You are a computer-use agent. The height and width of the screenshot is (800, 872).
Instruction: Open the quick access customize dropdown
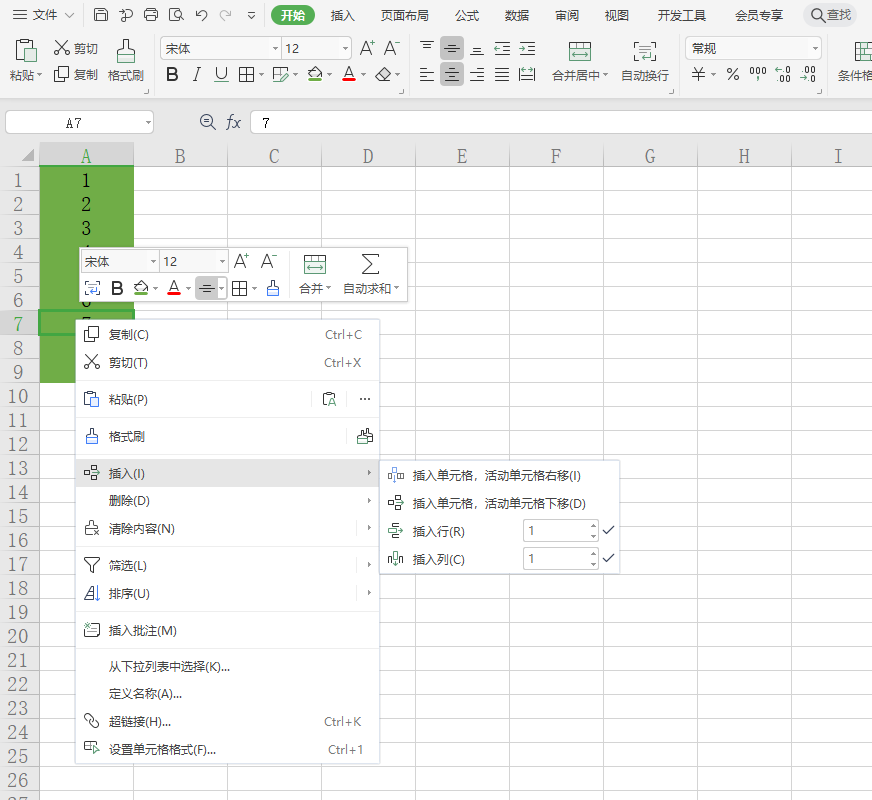[251, 16]
